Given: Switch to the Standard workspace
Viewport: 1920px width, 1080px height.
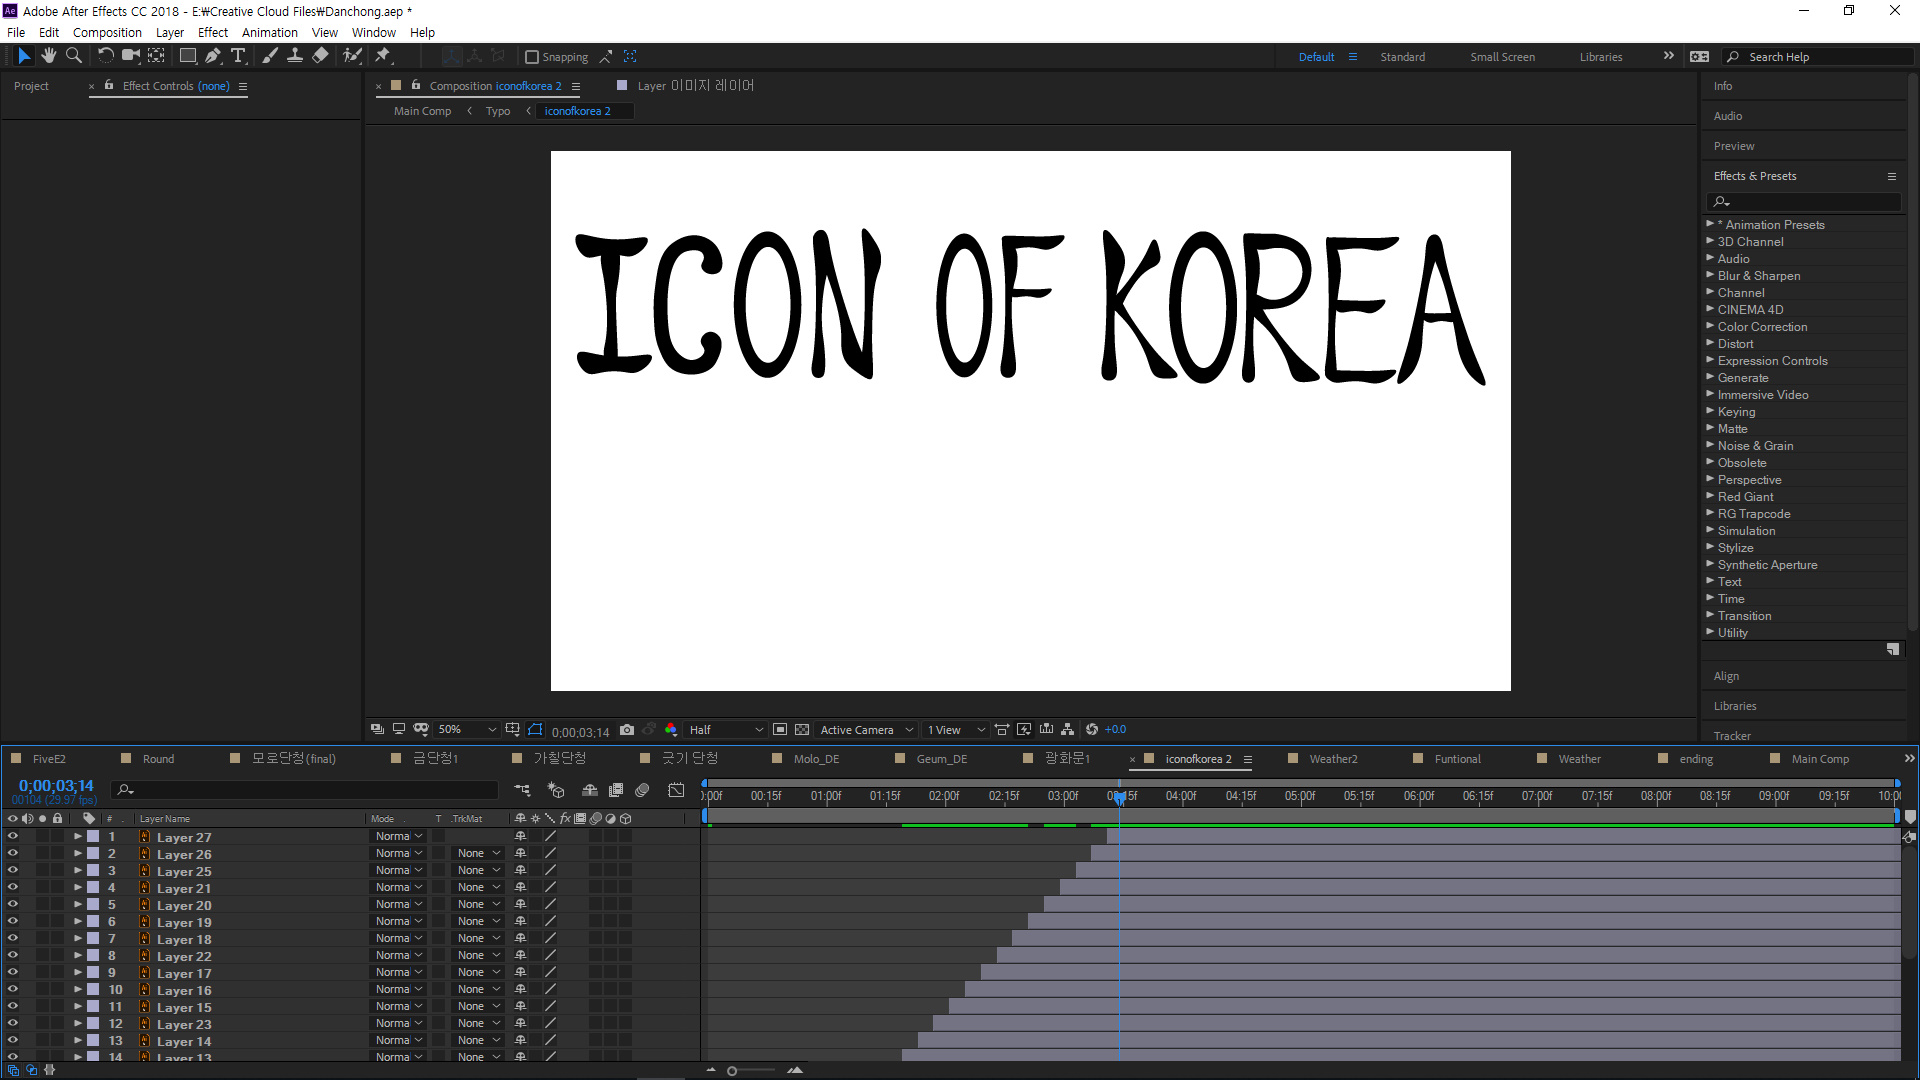Looking at the screenshot, I should (x=1402, y=57).
